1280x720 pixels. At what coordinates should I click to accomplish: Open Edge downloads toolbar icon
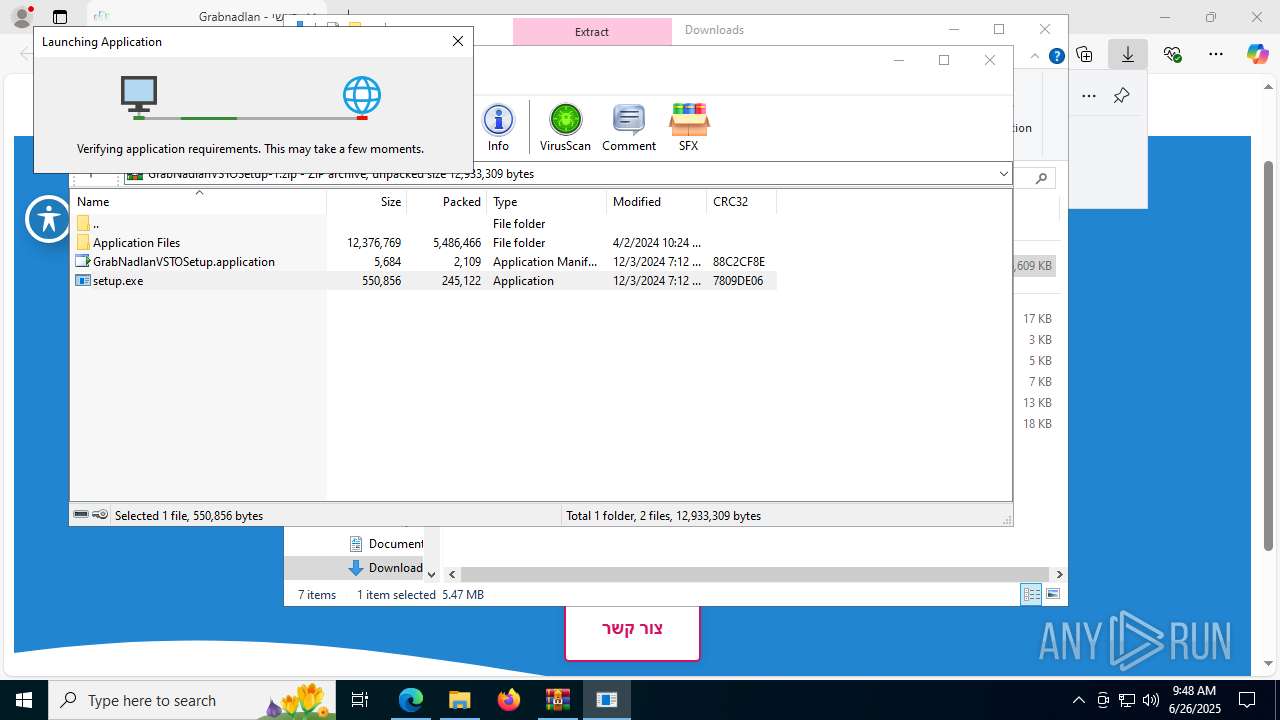pos(1128,54)
